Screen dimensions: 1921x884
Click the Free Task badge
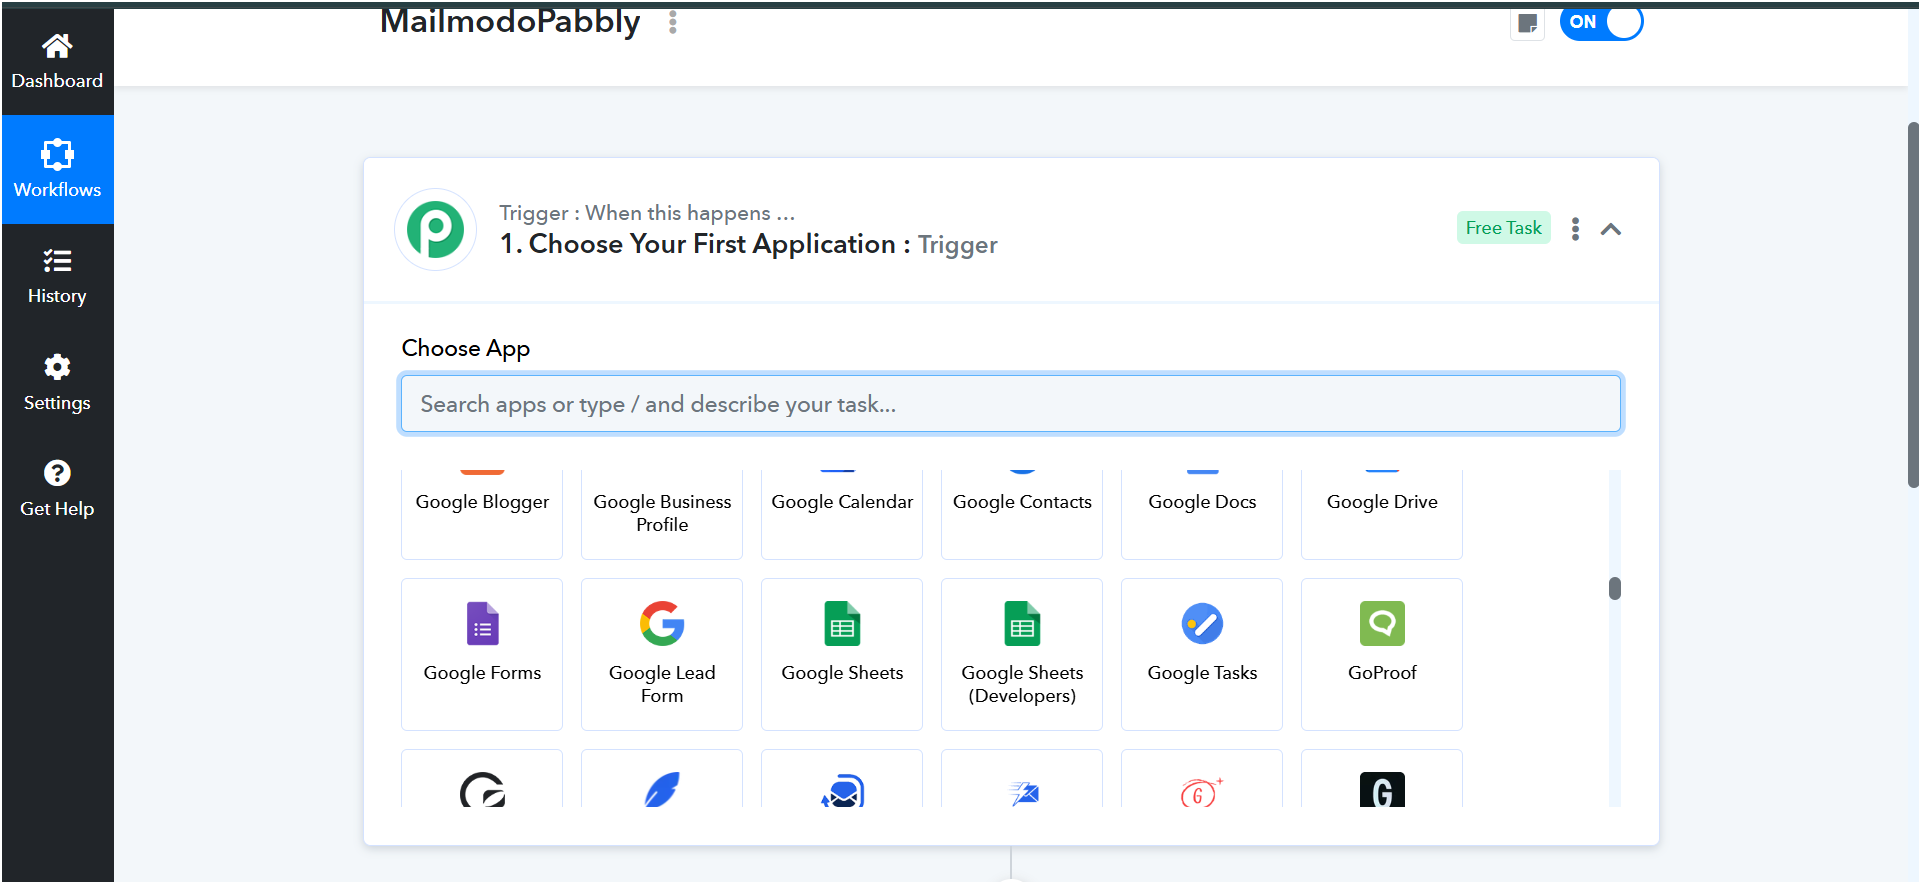click(x=1503, y=228)
